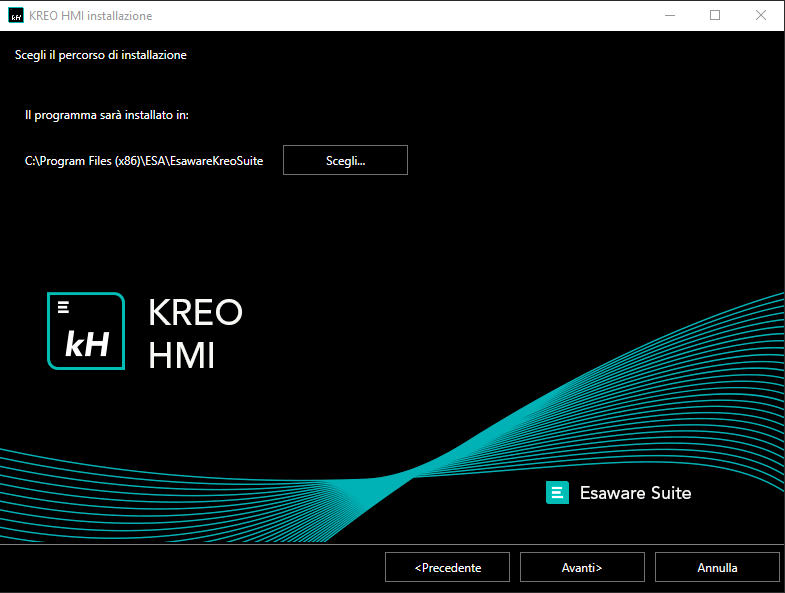Open folder chooser with Scegli... button

tap(345, 160)
